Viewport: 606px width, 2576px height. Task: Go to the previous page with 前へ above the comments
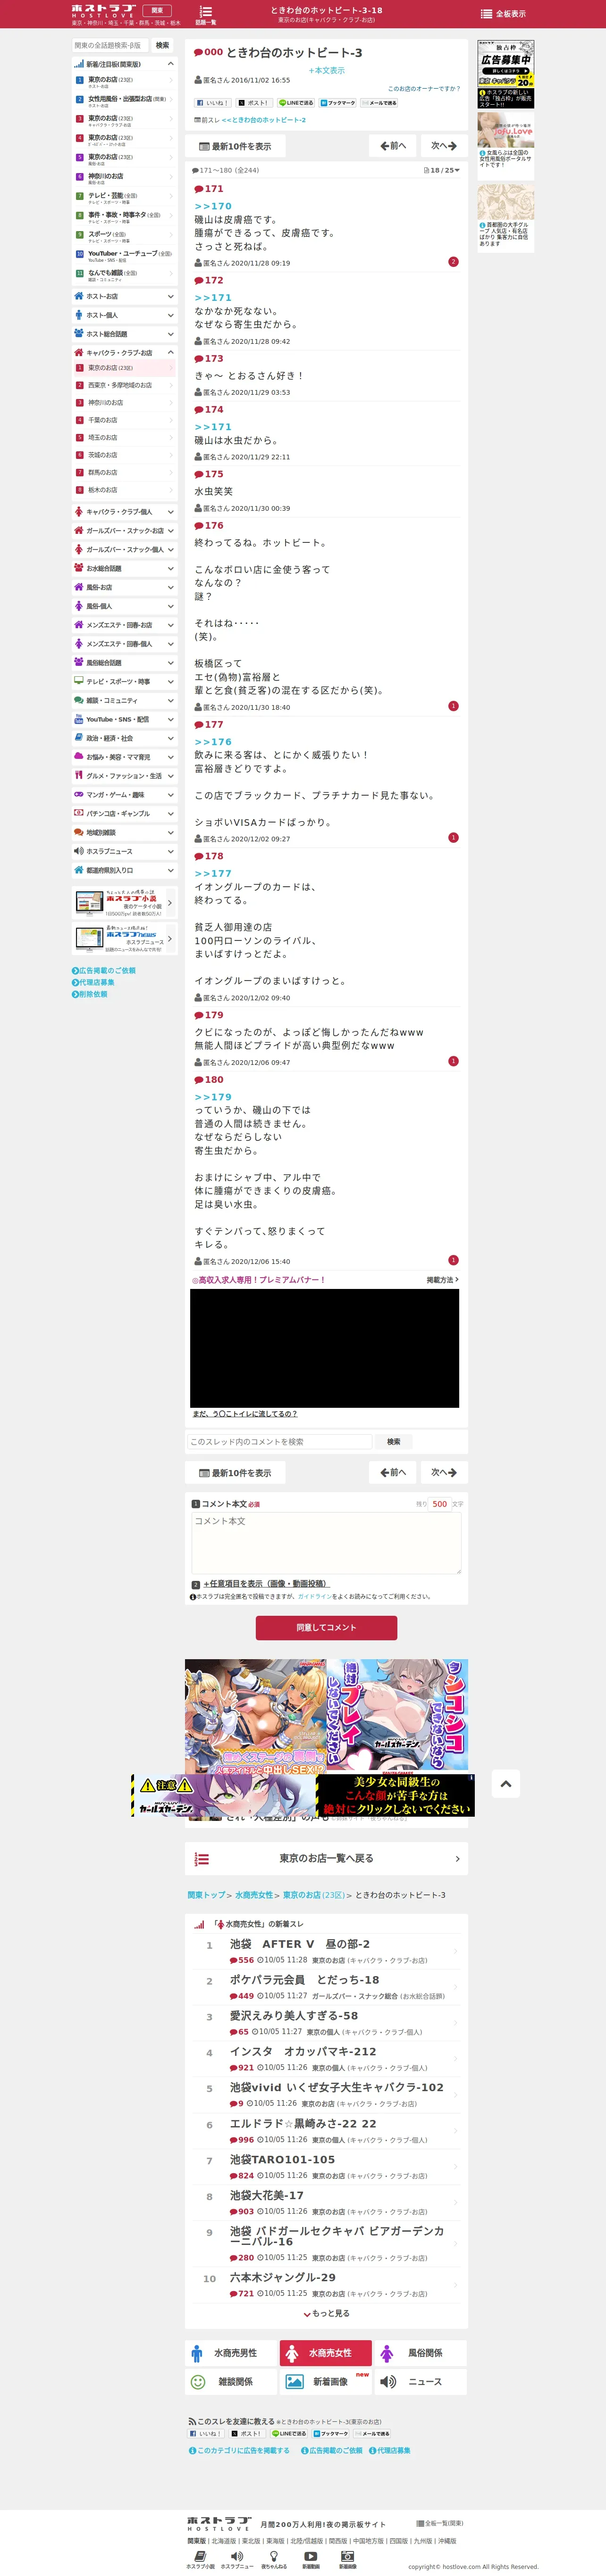point(392,146)
